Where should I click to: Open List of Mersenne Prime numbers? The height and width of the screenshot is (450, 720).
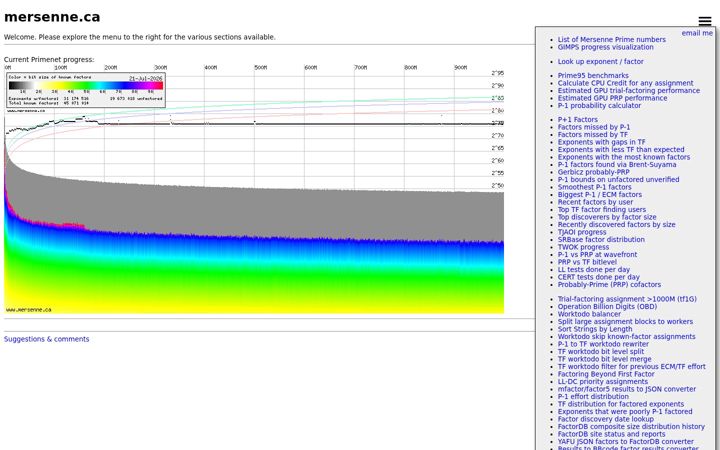tap(612, 39)
